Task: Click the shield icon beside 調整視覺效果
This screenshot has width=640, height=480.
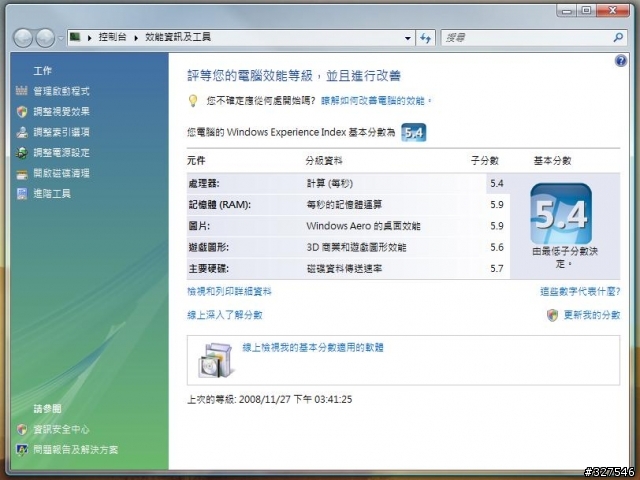Action: (22, 111)
